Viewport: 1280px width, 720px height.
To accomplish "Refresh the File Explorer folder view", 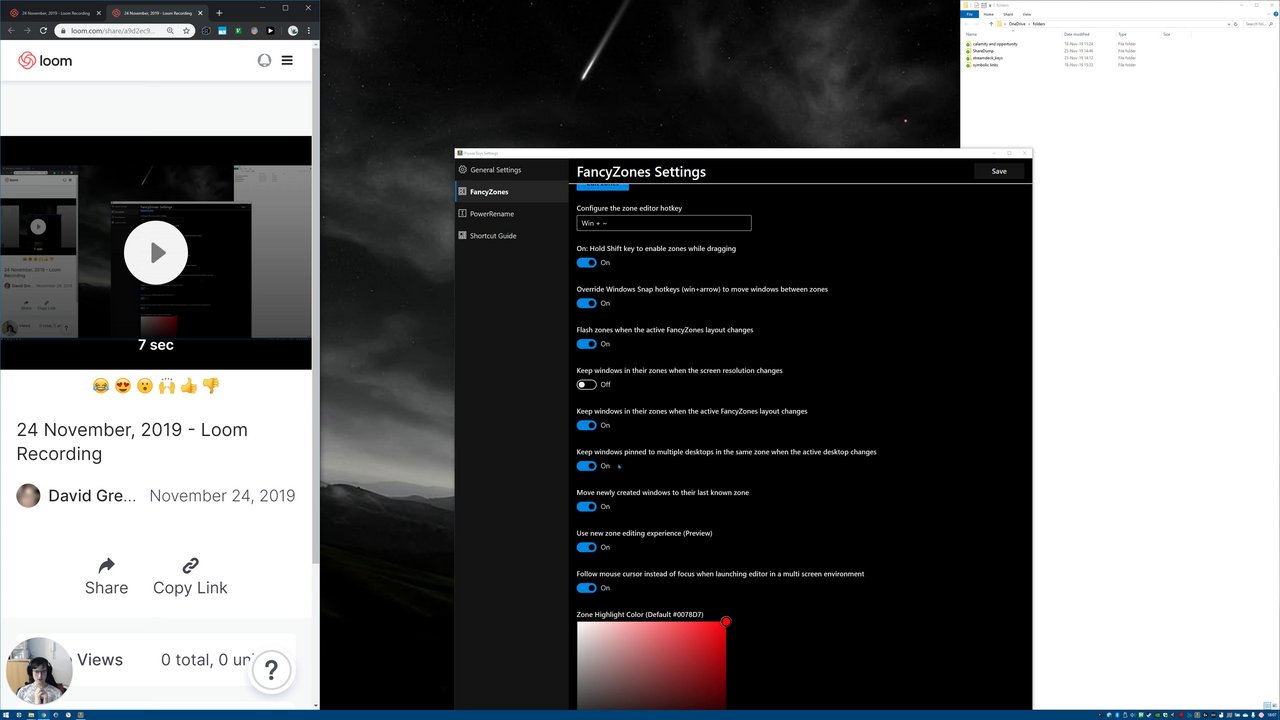I will [x=1236, y=24].
